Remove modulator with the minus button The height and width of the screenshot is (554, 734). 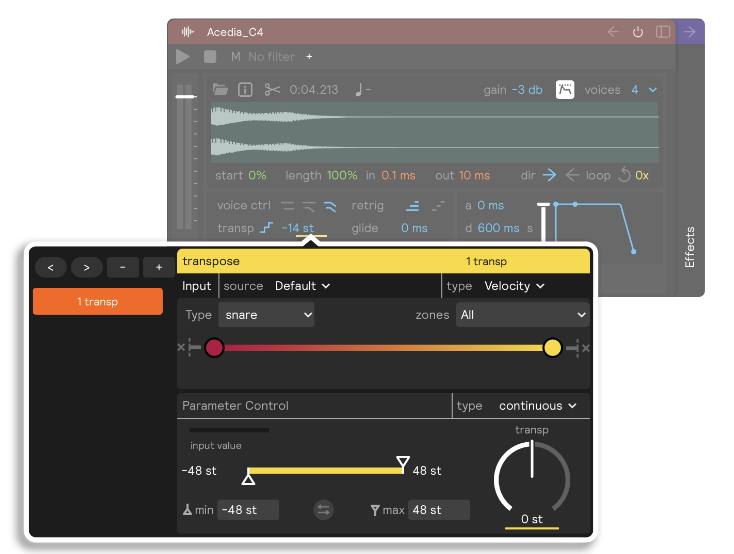click(123, 267)
